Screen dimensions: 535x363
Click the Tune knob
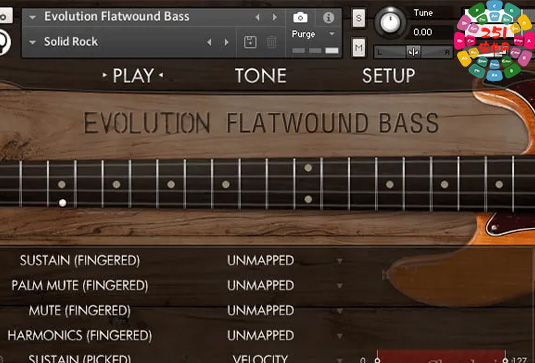[x=390, y=22]
